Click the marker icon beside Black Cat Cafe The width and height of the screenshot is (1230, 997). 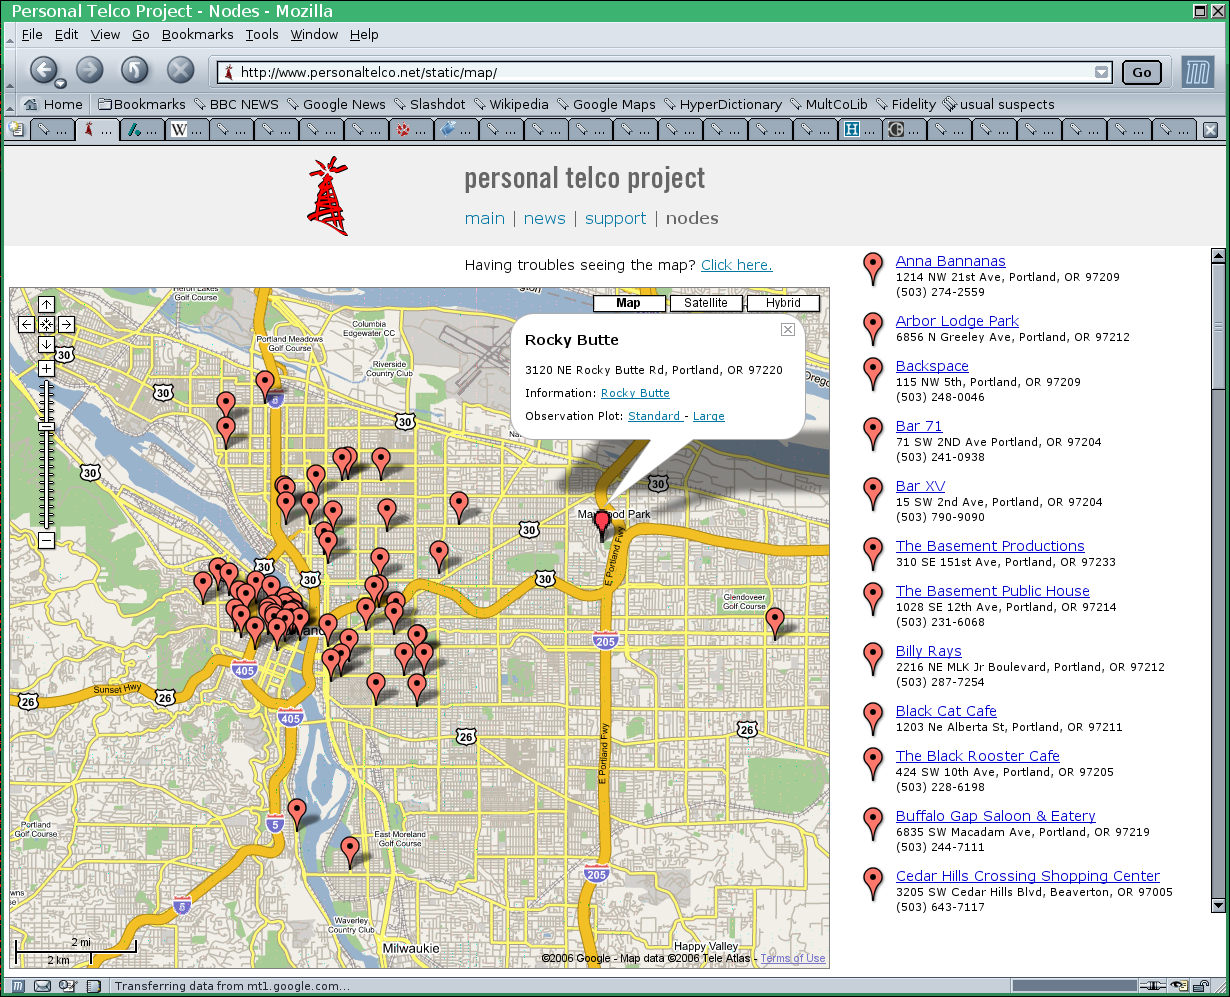873,719
